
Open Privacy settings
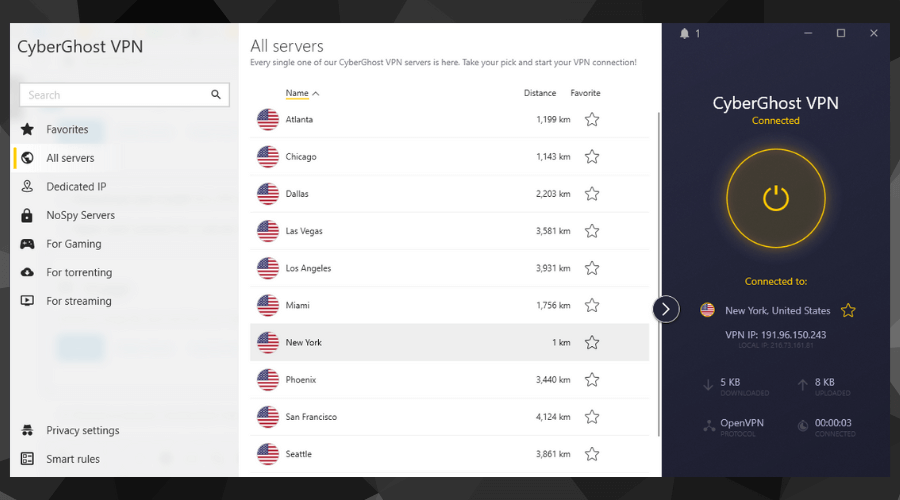tap(83, 430)
